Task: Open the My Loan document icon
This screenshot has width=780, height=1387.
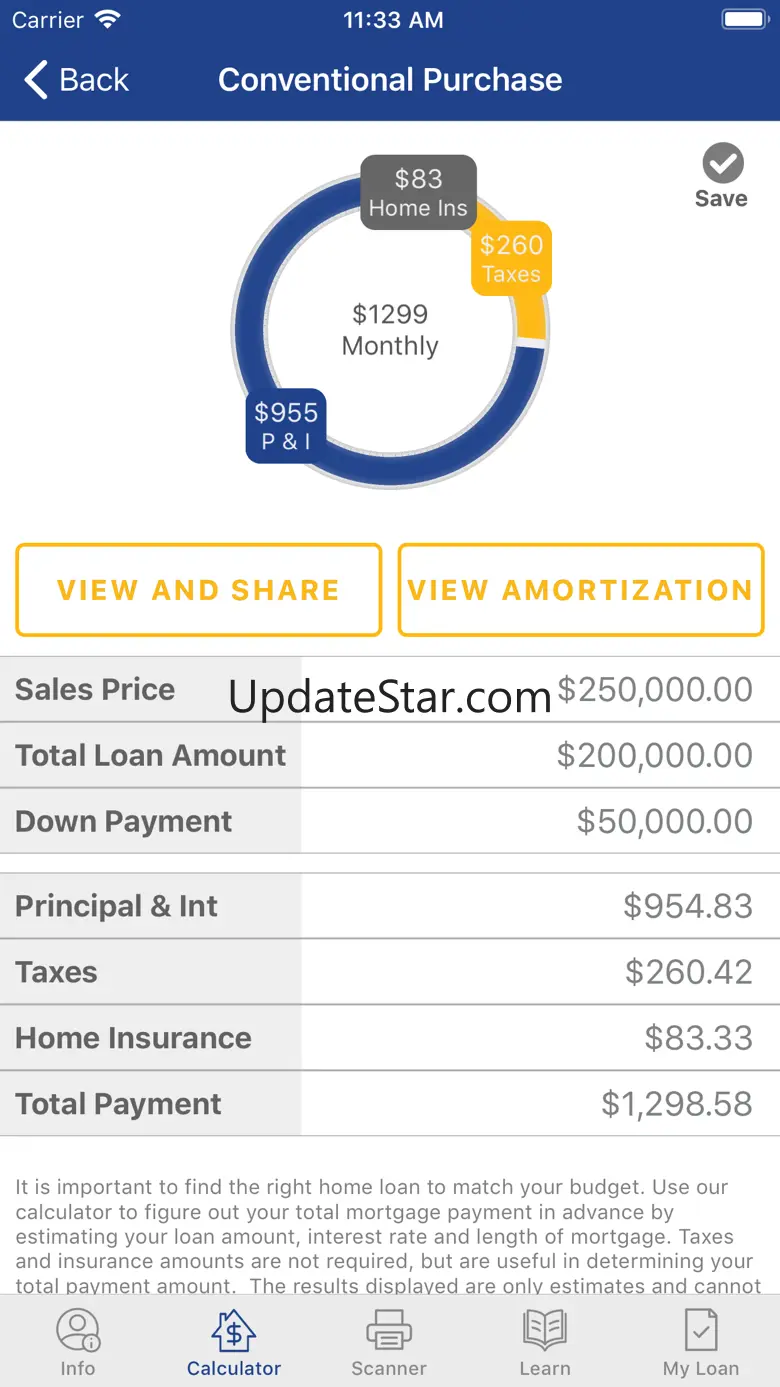Action: pos(700,1331)
